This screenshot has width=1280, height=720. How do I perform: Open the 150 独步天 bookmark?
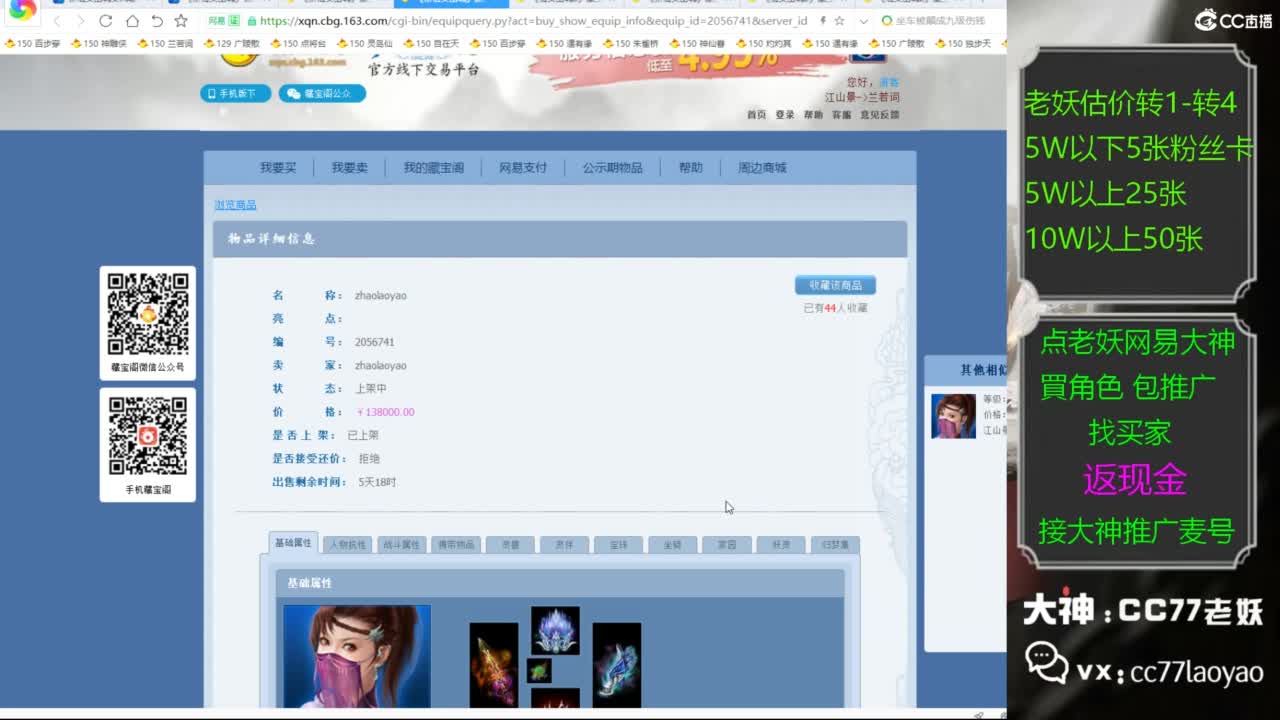tap(963, 44)
